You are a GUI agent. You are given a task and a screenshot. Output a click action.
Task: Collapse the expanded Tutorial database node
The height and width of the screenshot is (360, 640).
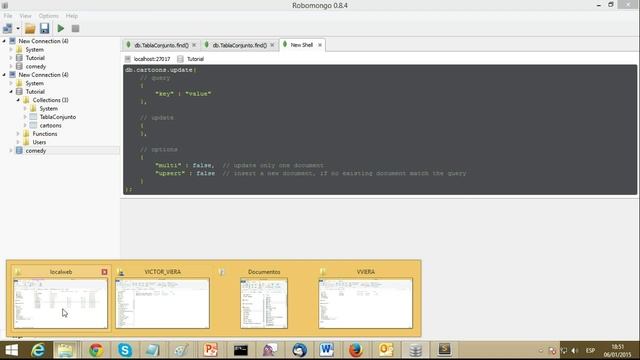11,92
